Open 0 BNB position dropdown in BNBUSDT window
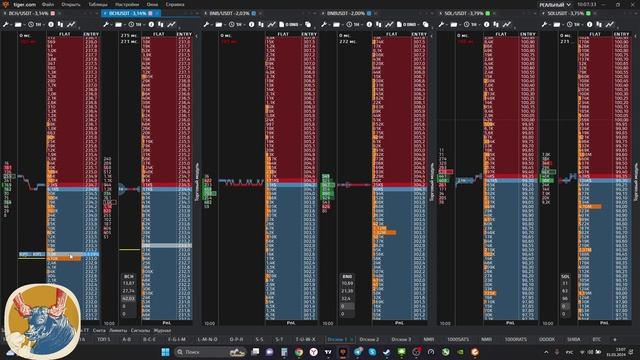The image size is (640, 360). (409, 24)
